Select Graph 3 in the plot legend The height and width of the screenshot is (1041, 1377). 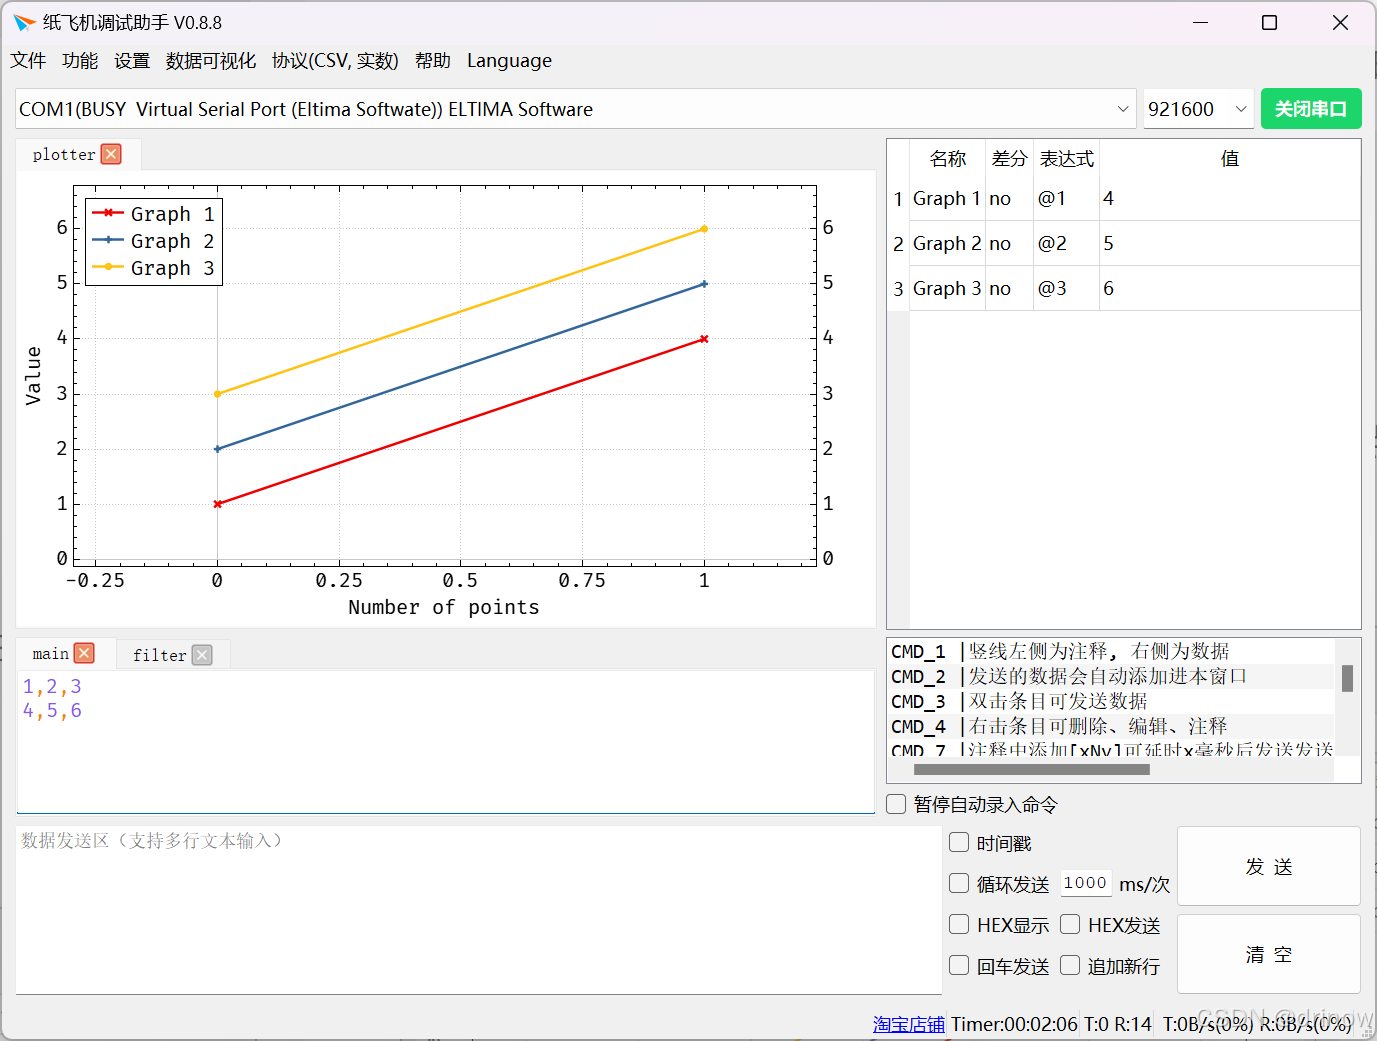point(153,268)
